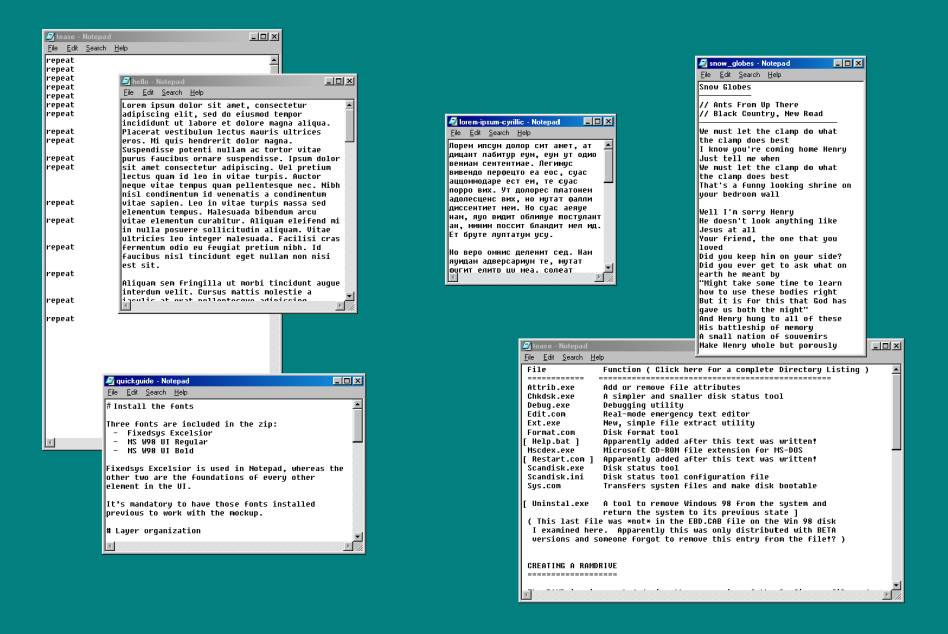Viewport: 948px width, 634px height.
Task: Click the Notepad icon in hello window title bar
Action: click(x=125, y=81)
